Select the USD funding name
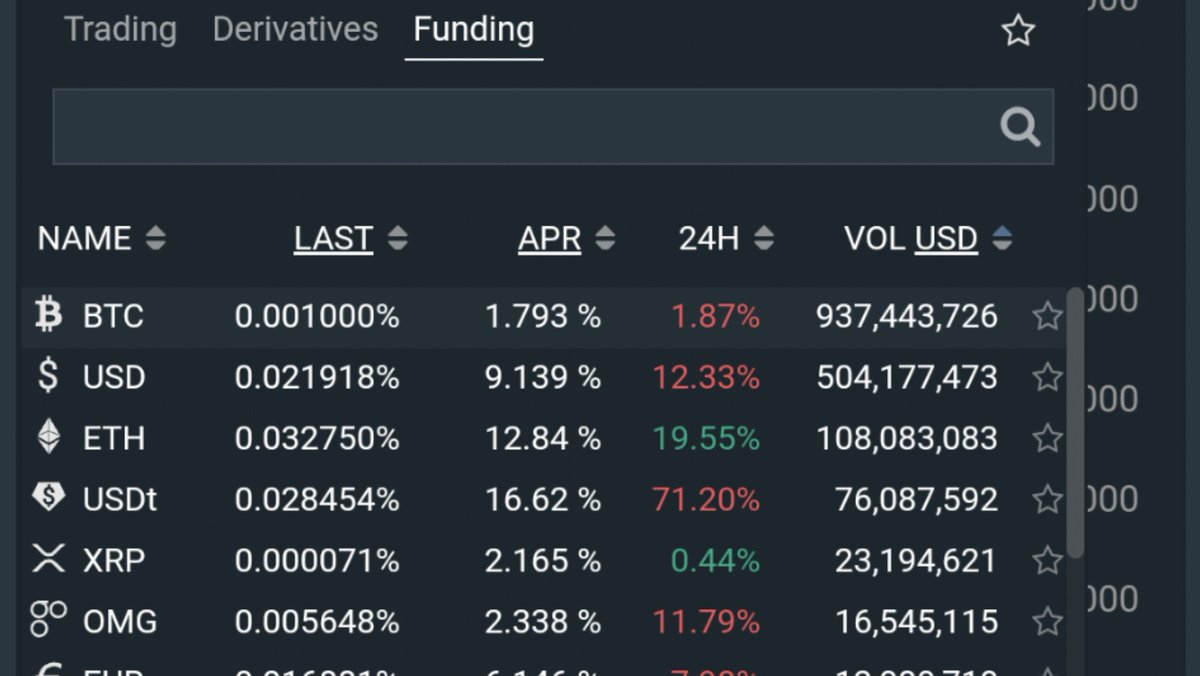 tap(114, 377)
